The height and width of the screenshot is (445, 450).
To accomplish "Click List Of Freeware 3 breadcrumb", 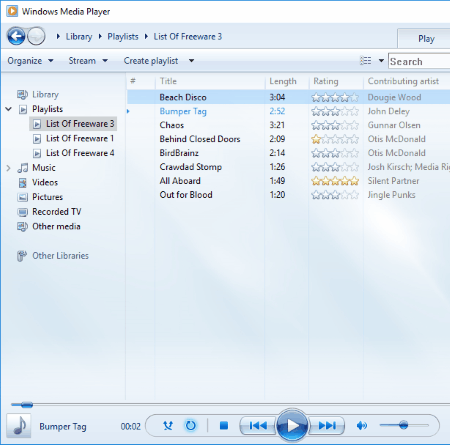I will pos(188,36).
